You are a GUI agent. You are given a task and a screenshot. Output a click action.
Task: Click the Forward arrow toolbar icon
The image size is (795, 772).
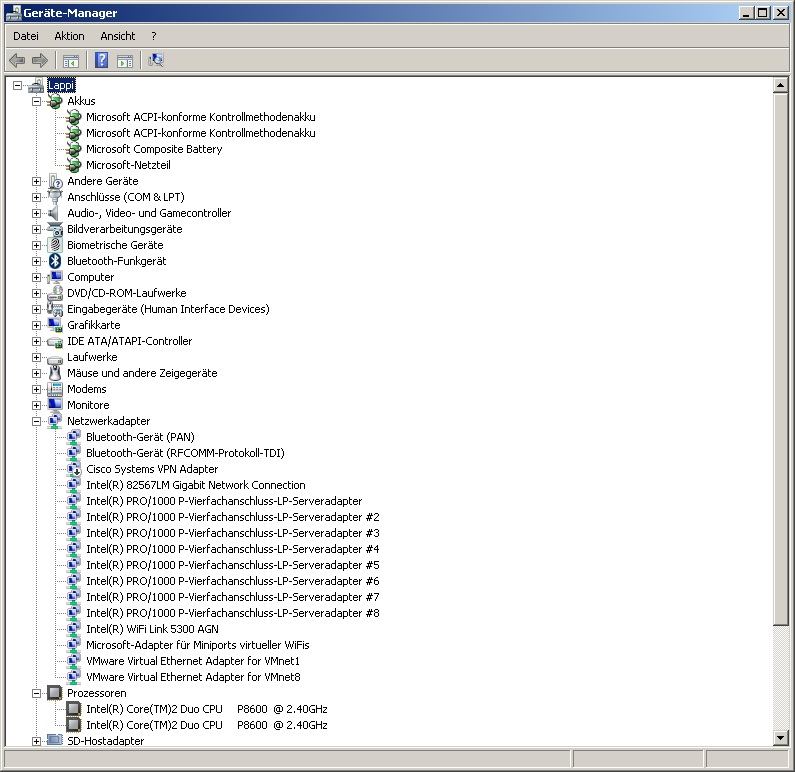point(40,61)
